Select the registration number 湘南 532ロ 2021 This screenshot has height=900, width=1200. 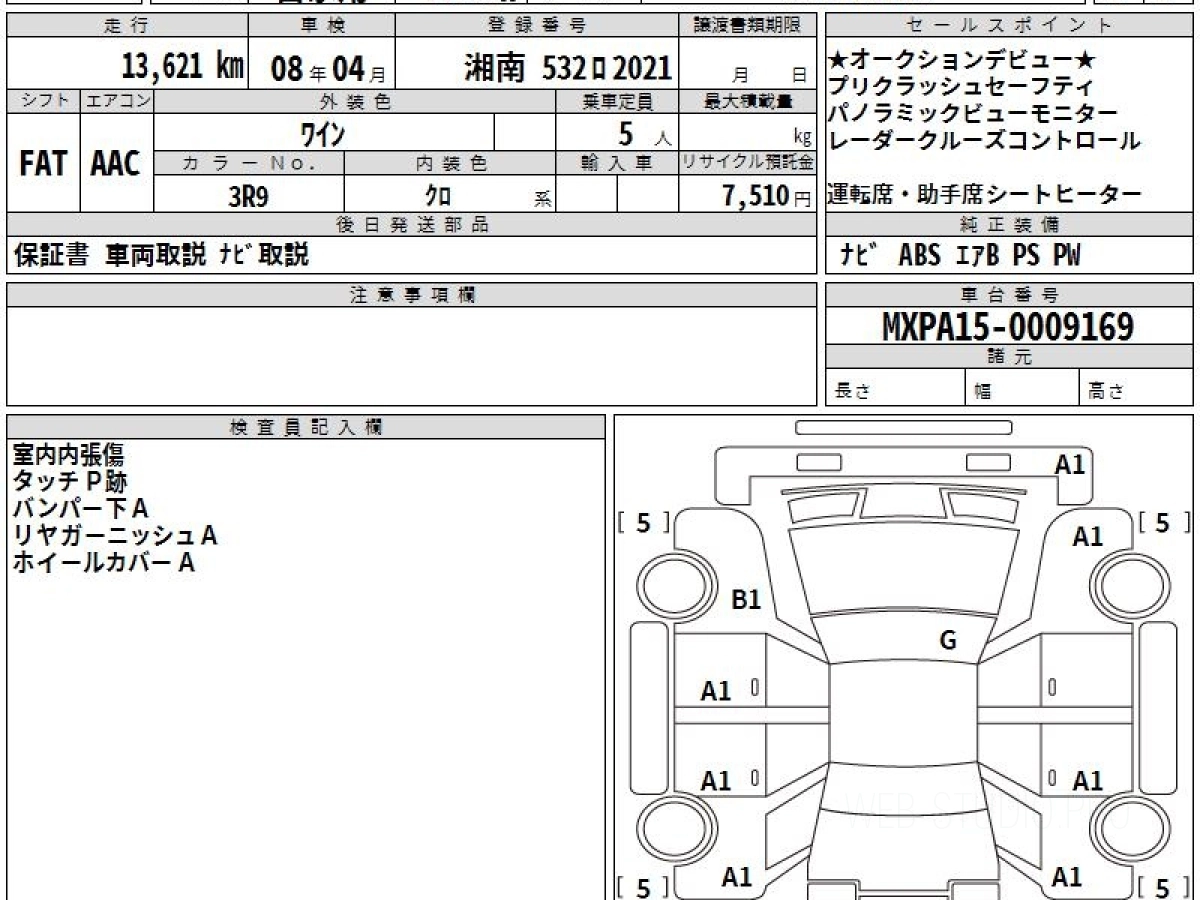click(567, 68)
